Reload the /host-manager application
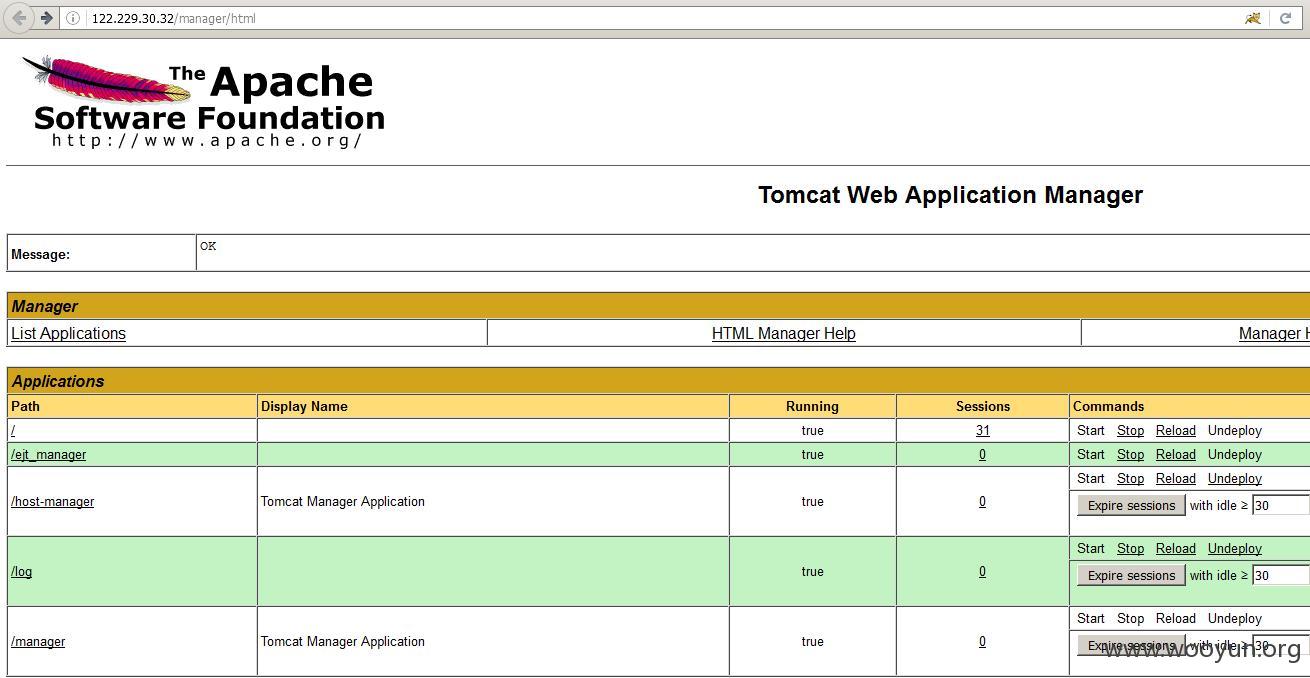Screen dimensions: 1310x678 click(x=1175, y=478)
